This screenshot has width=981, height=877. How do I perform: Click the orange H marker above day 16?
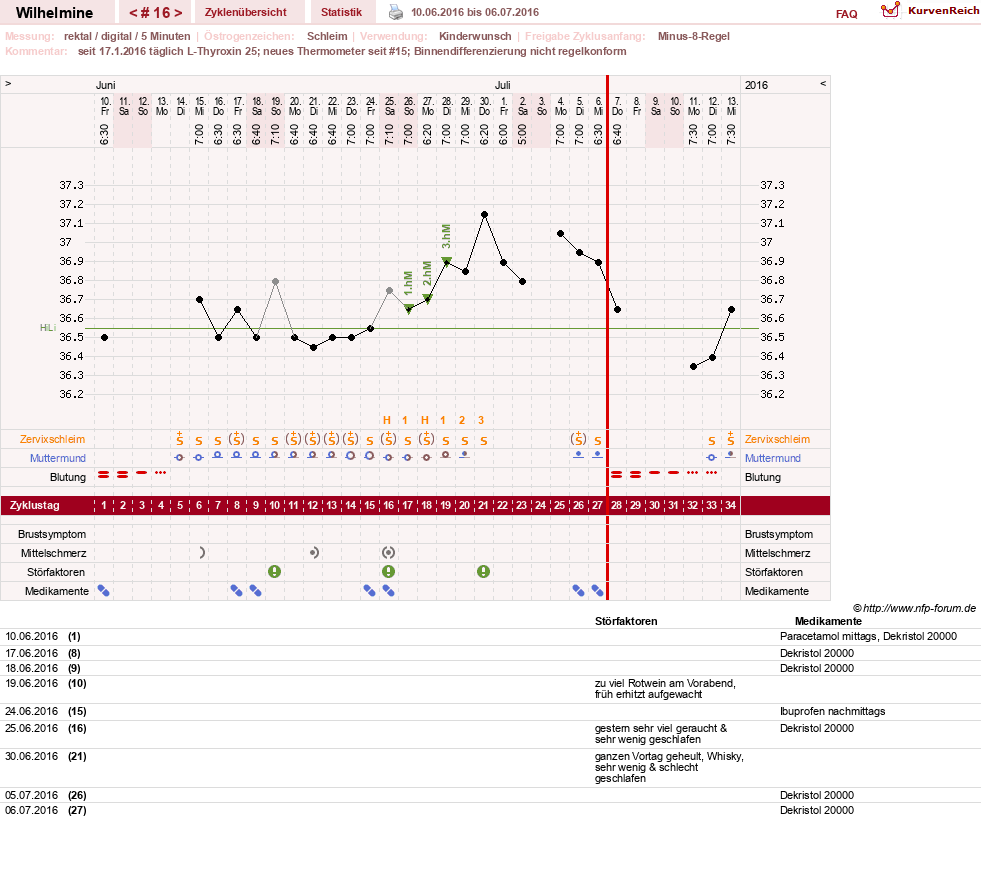387,420
